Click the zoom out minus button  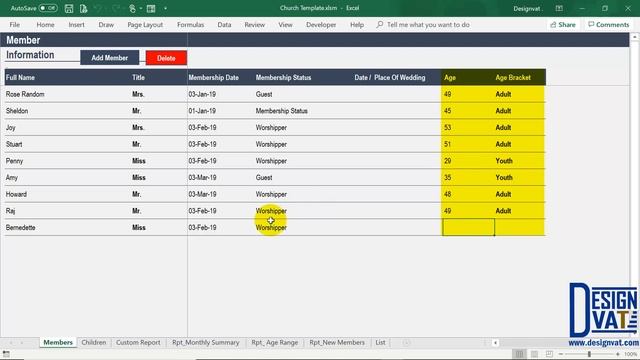[561, 354]
